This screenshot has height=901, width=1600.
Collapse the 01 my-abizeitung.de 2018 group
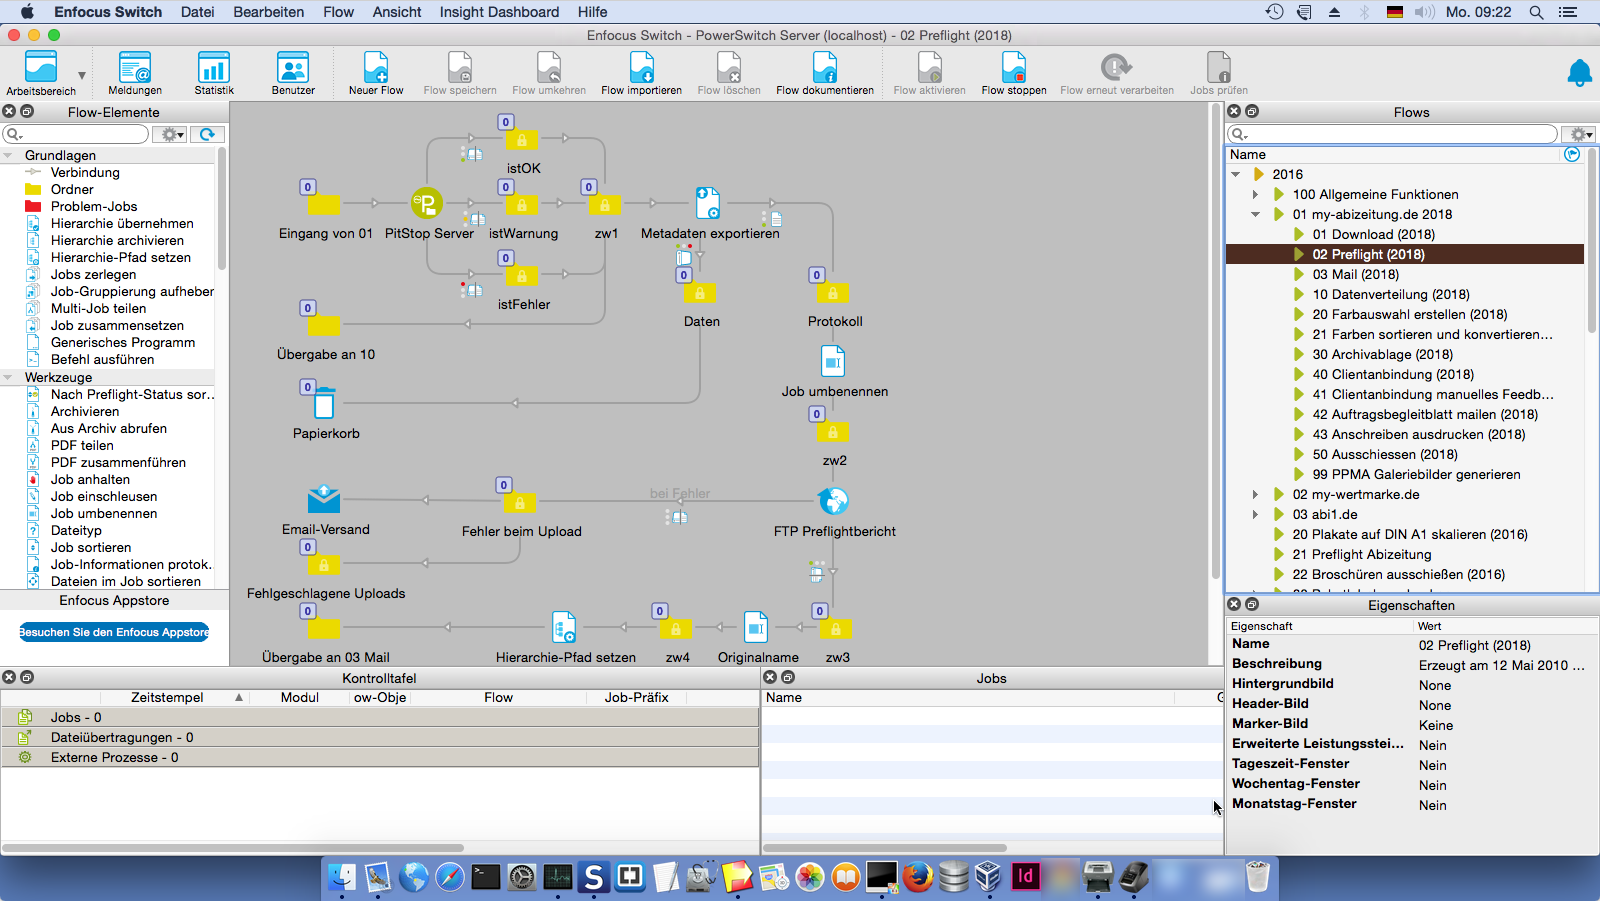(1256, 214)
